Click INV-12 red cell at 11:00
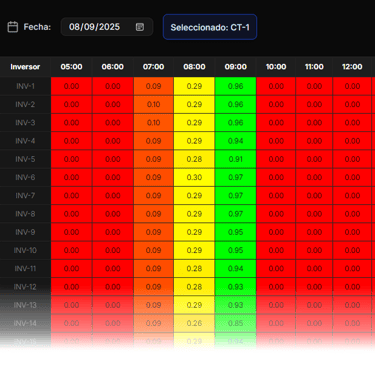375x366 pixels. pos(314,287)
